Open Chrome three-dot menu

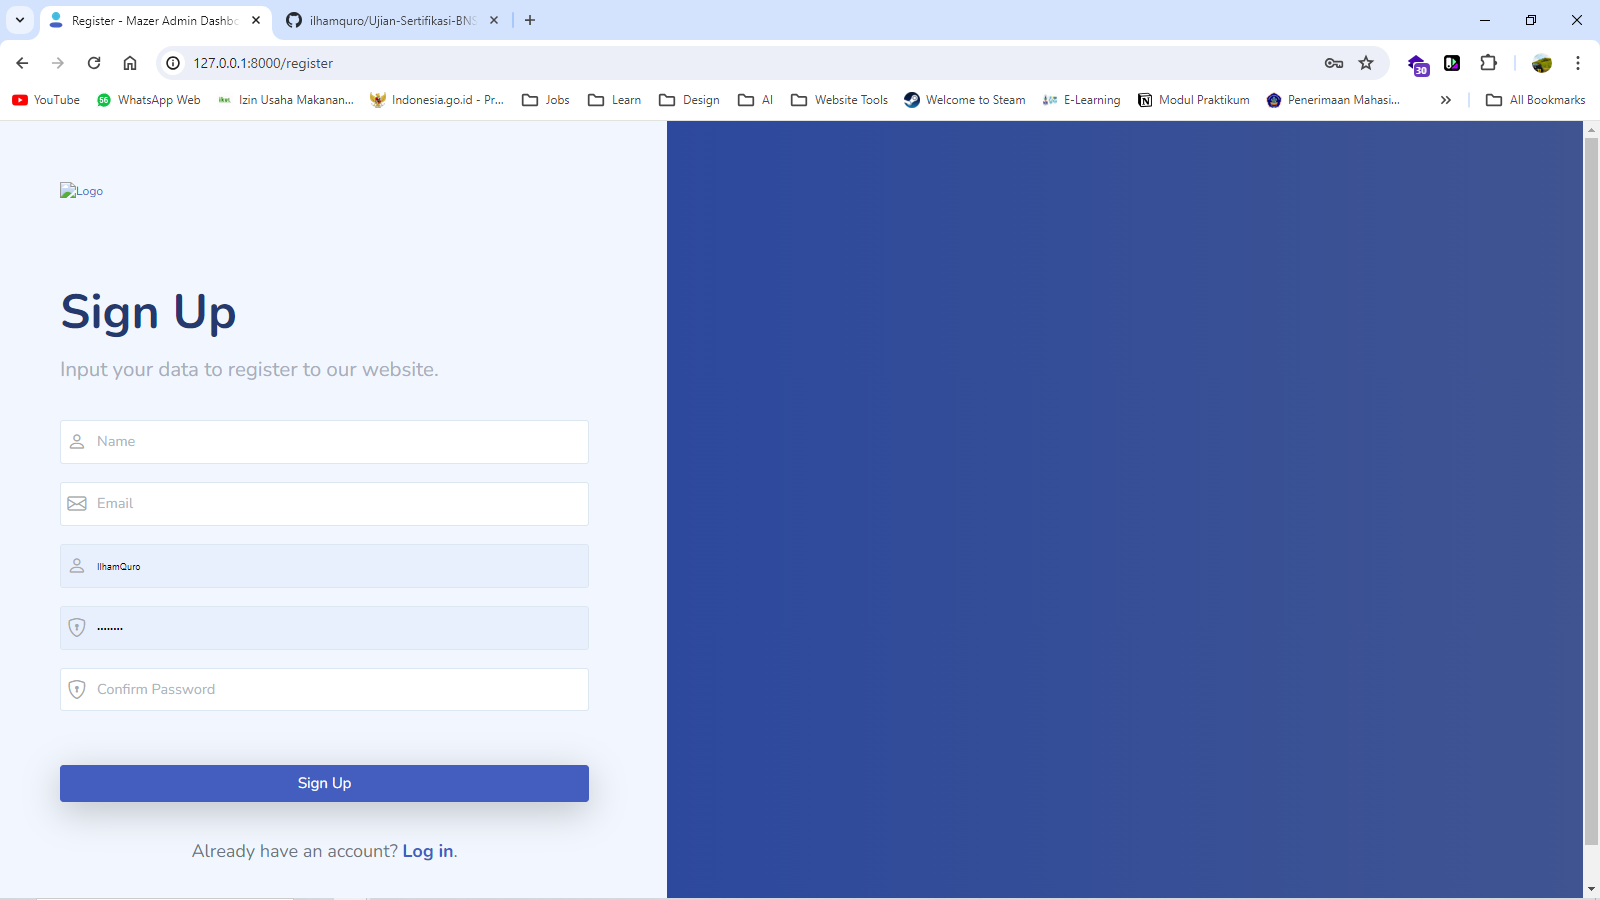1578,63
